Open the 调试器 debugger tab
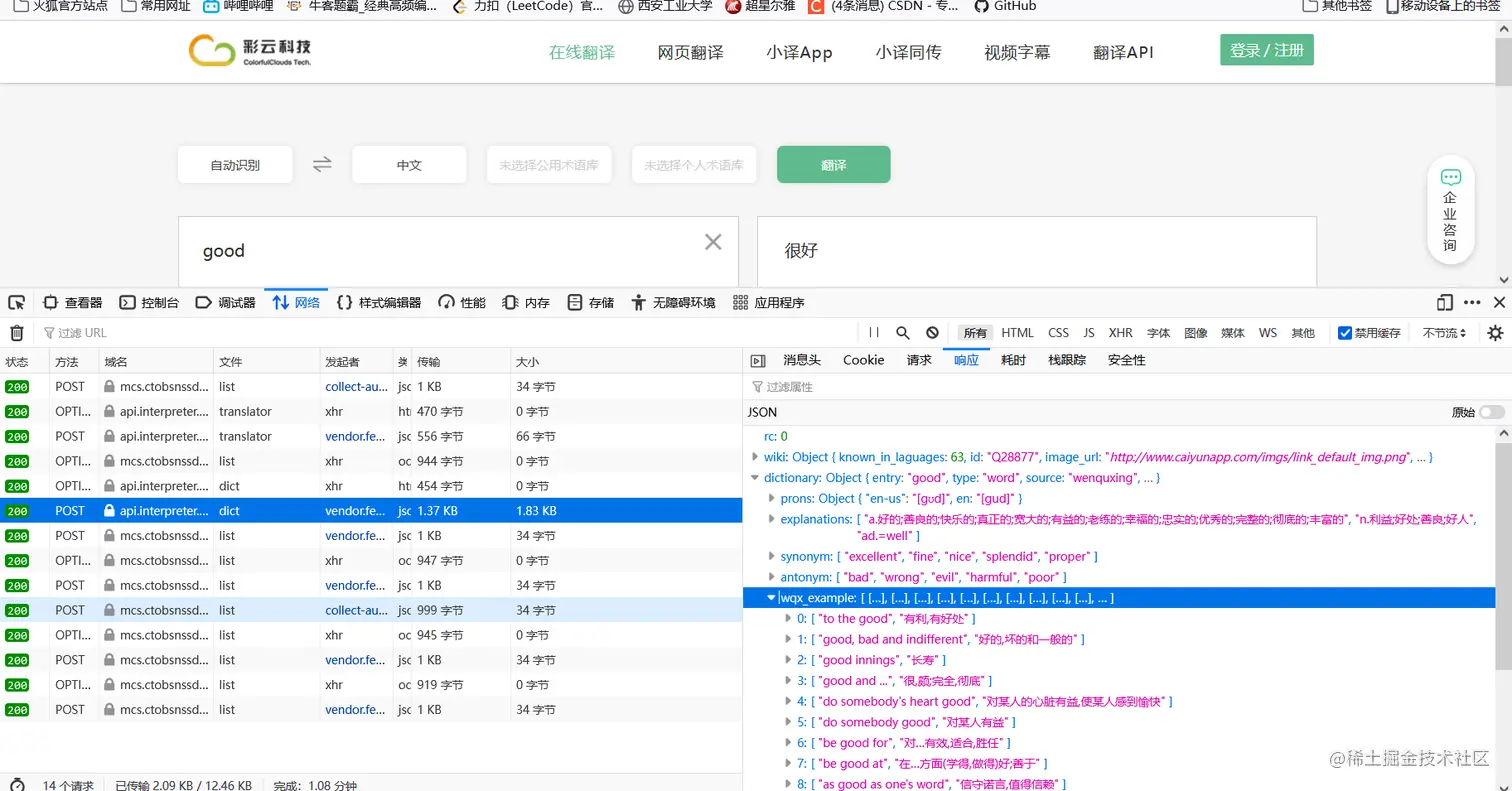The height and width of the screenshot is (791, 1512). point(226,302)
